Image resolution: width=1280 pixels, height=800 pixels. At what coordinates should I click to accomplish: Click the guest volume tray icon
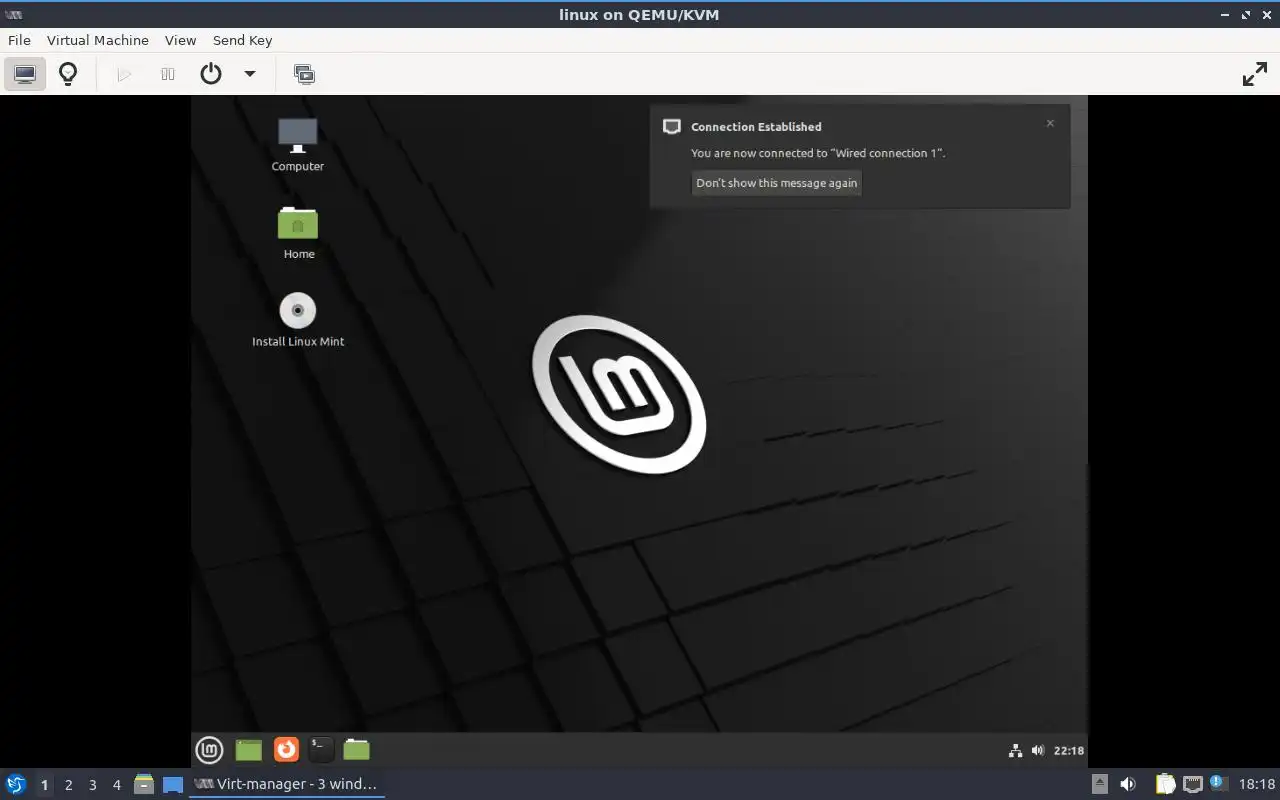click(1038, 750)
